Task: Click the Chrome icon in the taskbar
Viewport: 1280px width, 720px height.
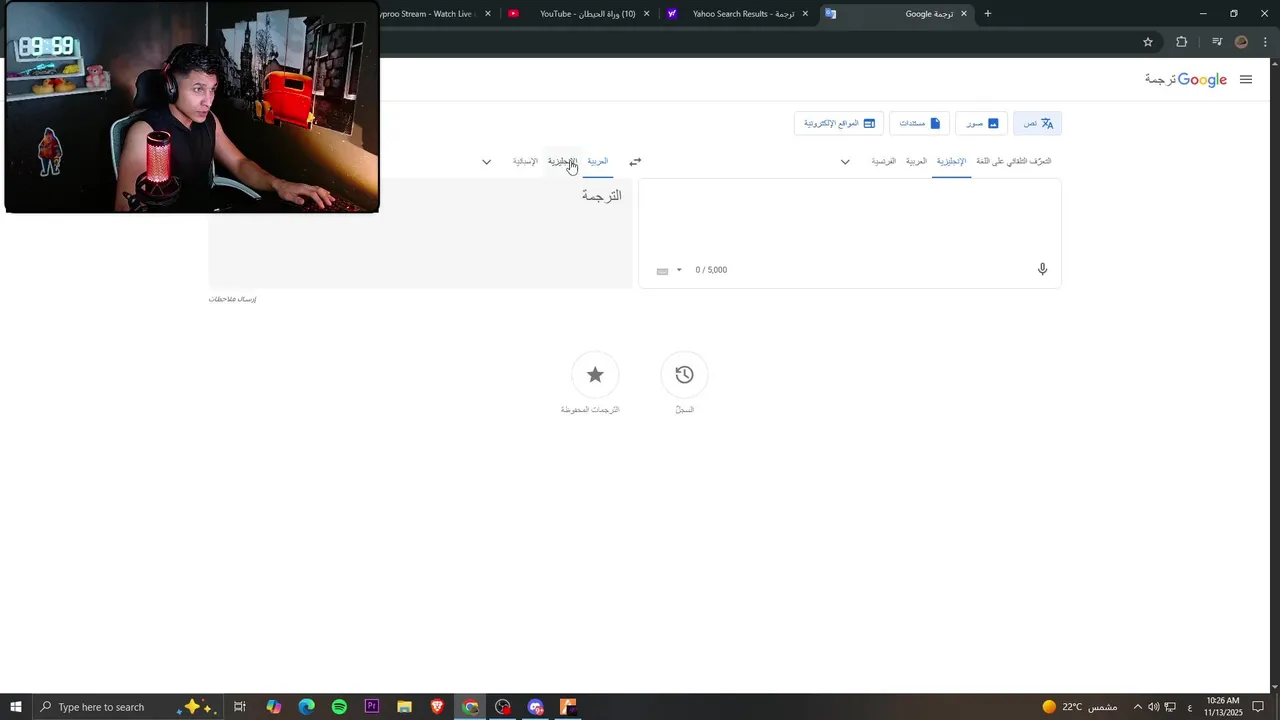Action: point(470,707)
